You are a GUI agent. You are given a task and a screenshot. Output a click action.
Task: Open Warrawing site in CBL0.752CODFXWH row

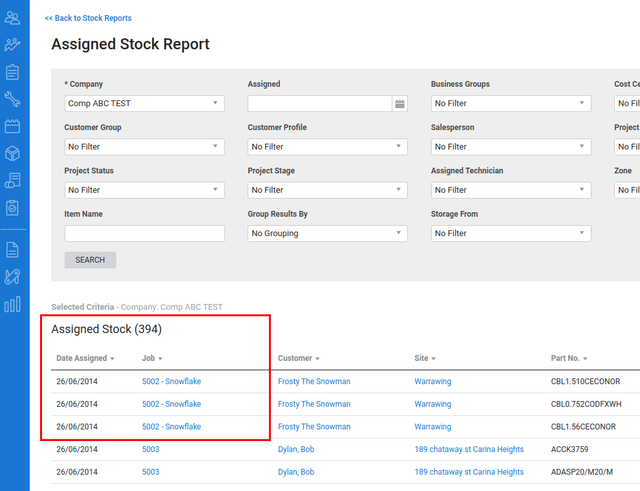(x=433, y=404)
